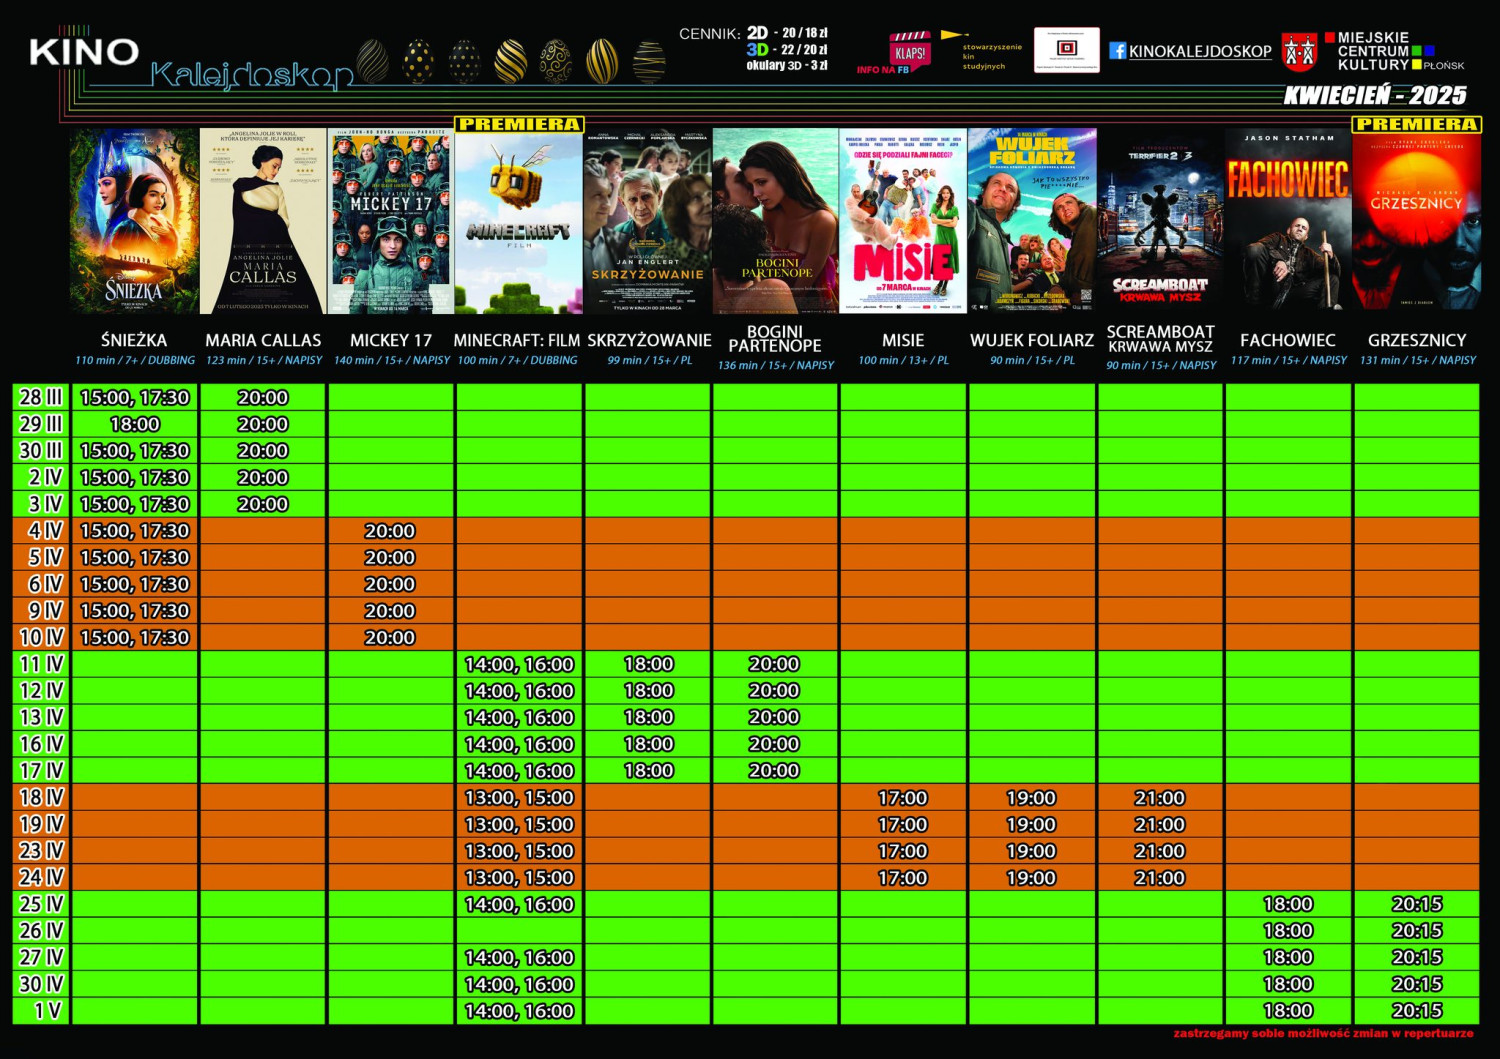Open the KINOKALEJDOSKOP Facebook link
1500x1059 pixels.
[x=1200, y=51]
